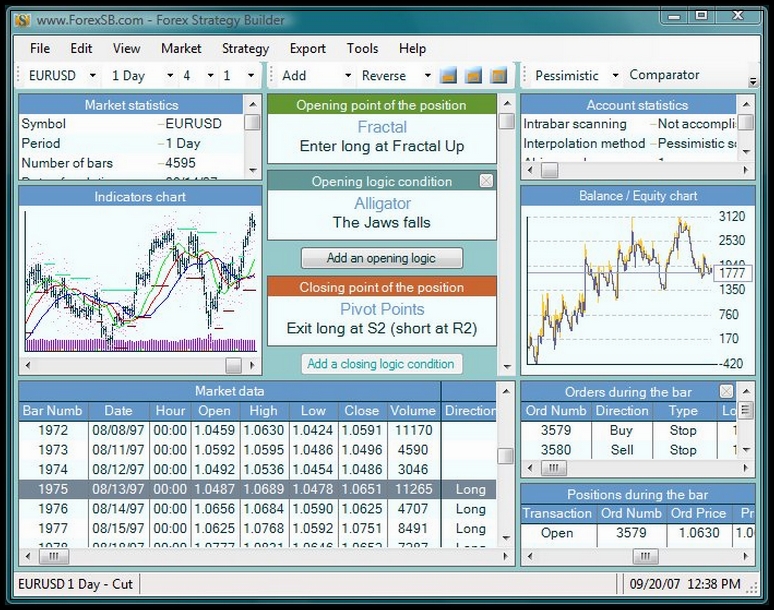Screen dimensions: 774x610
Task: Click Indicators chart scroll left arrow
Action: pyautogui.click(x=28, y=365)
